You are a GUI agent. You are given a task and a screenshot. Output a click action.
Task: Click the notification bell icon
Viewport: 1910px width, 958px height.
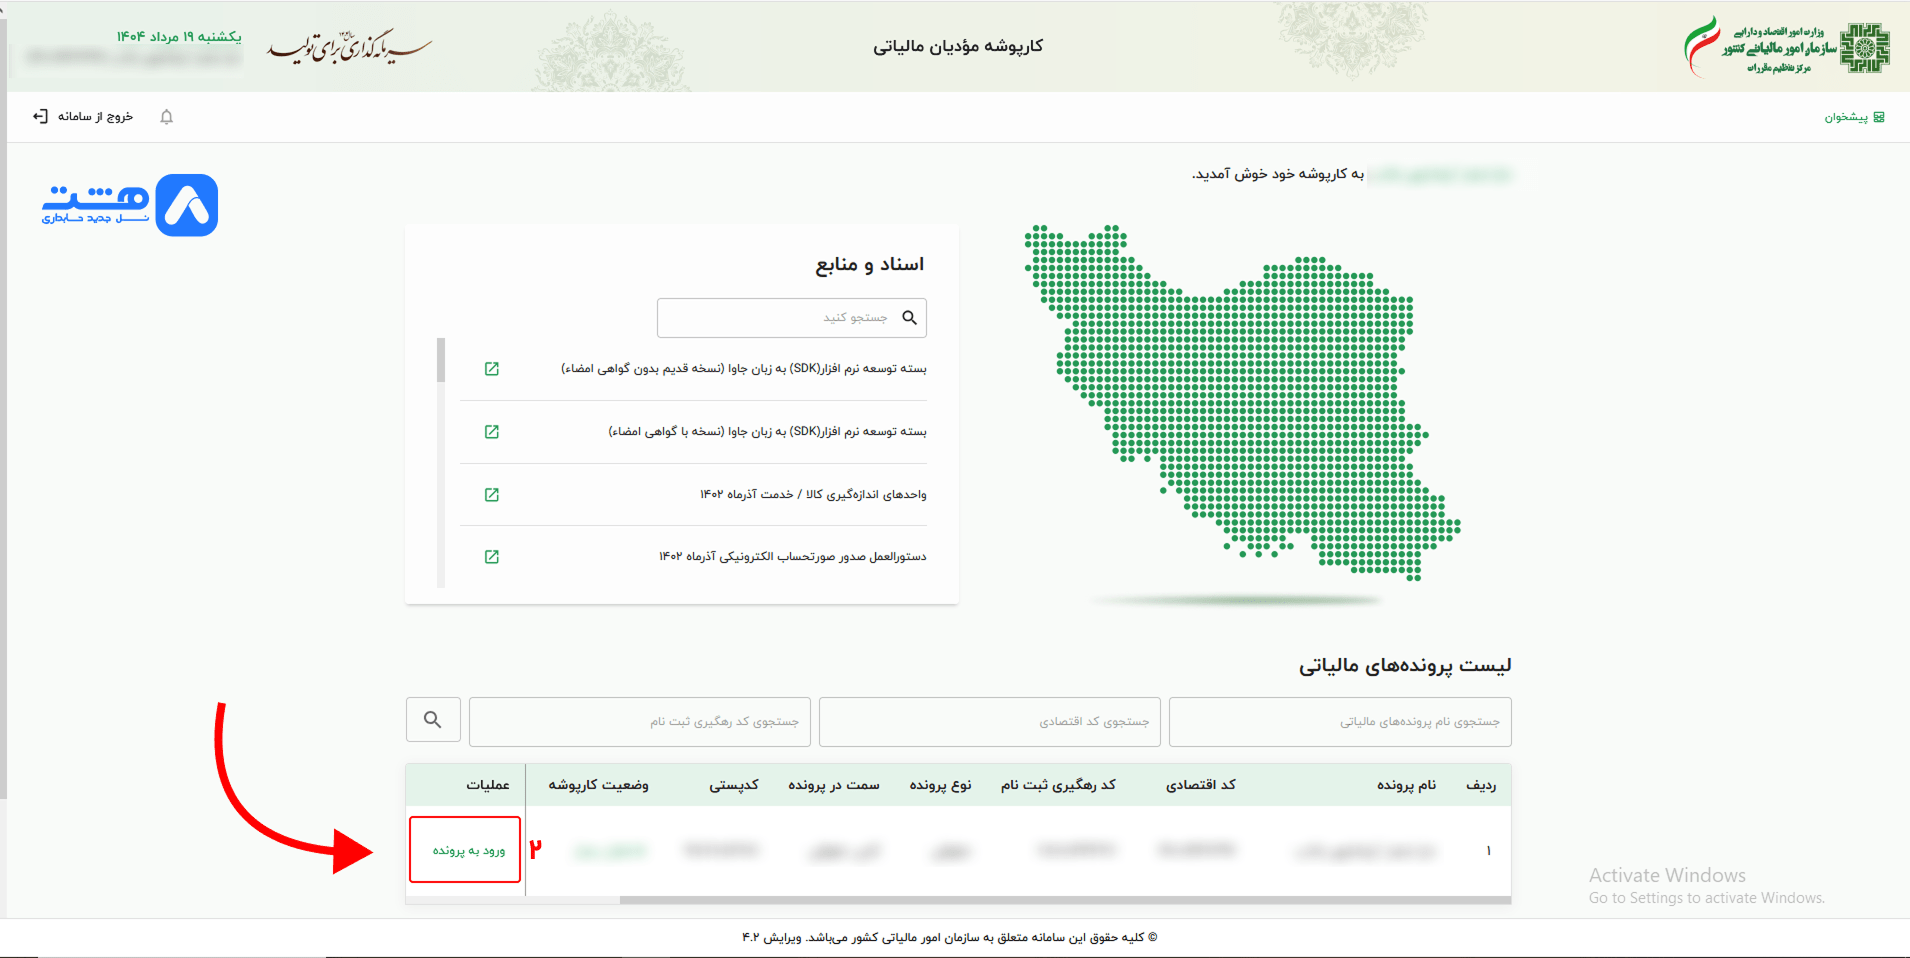click(167, 117)
